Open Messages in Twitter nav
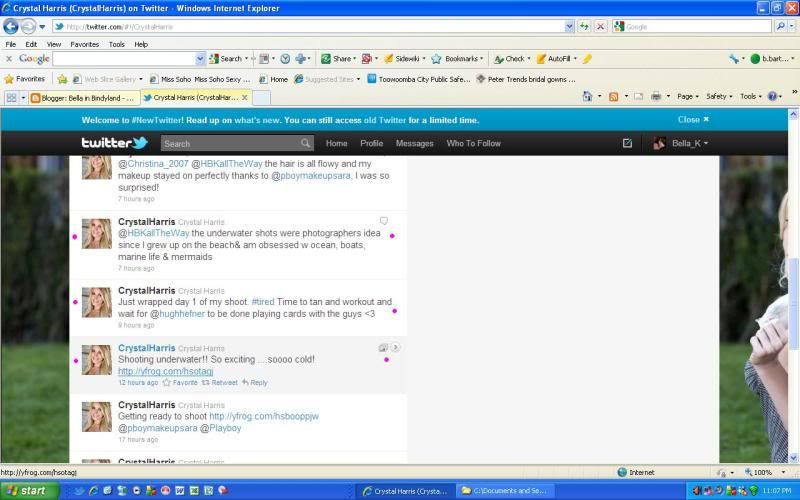Screen dimensions: 800x500 coord(414,143)
